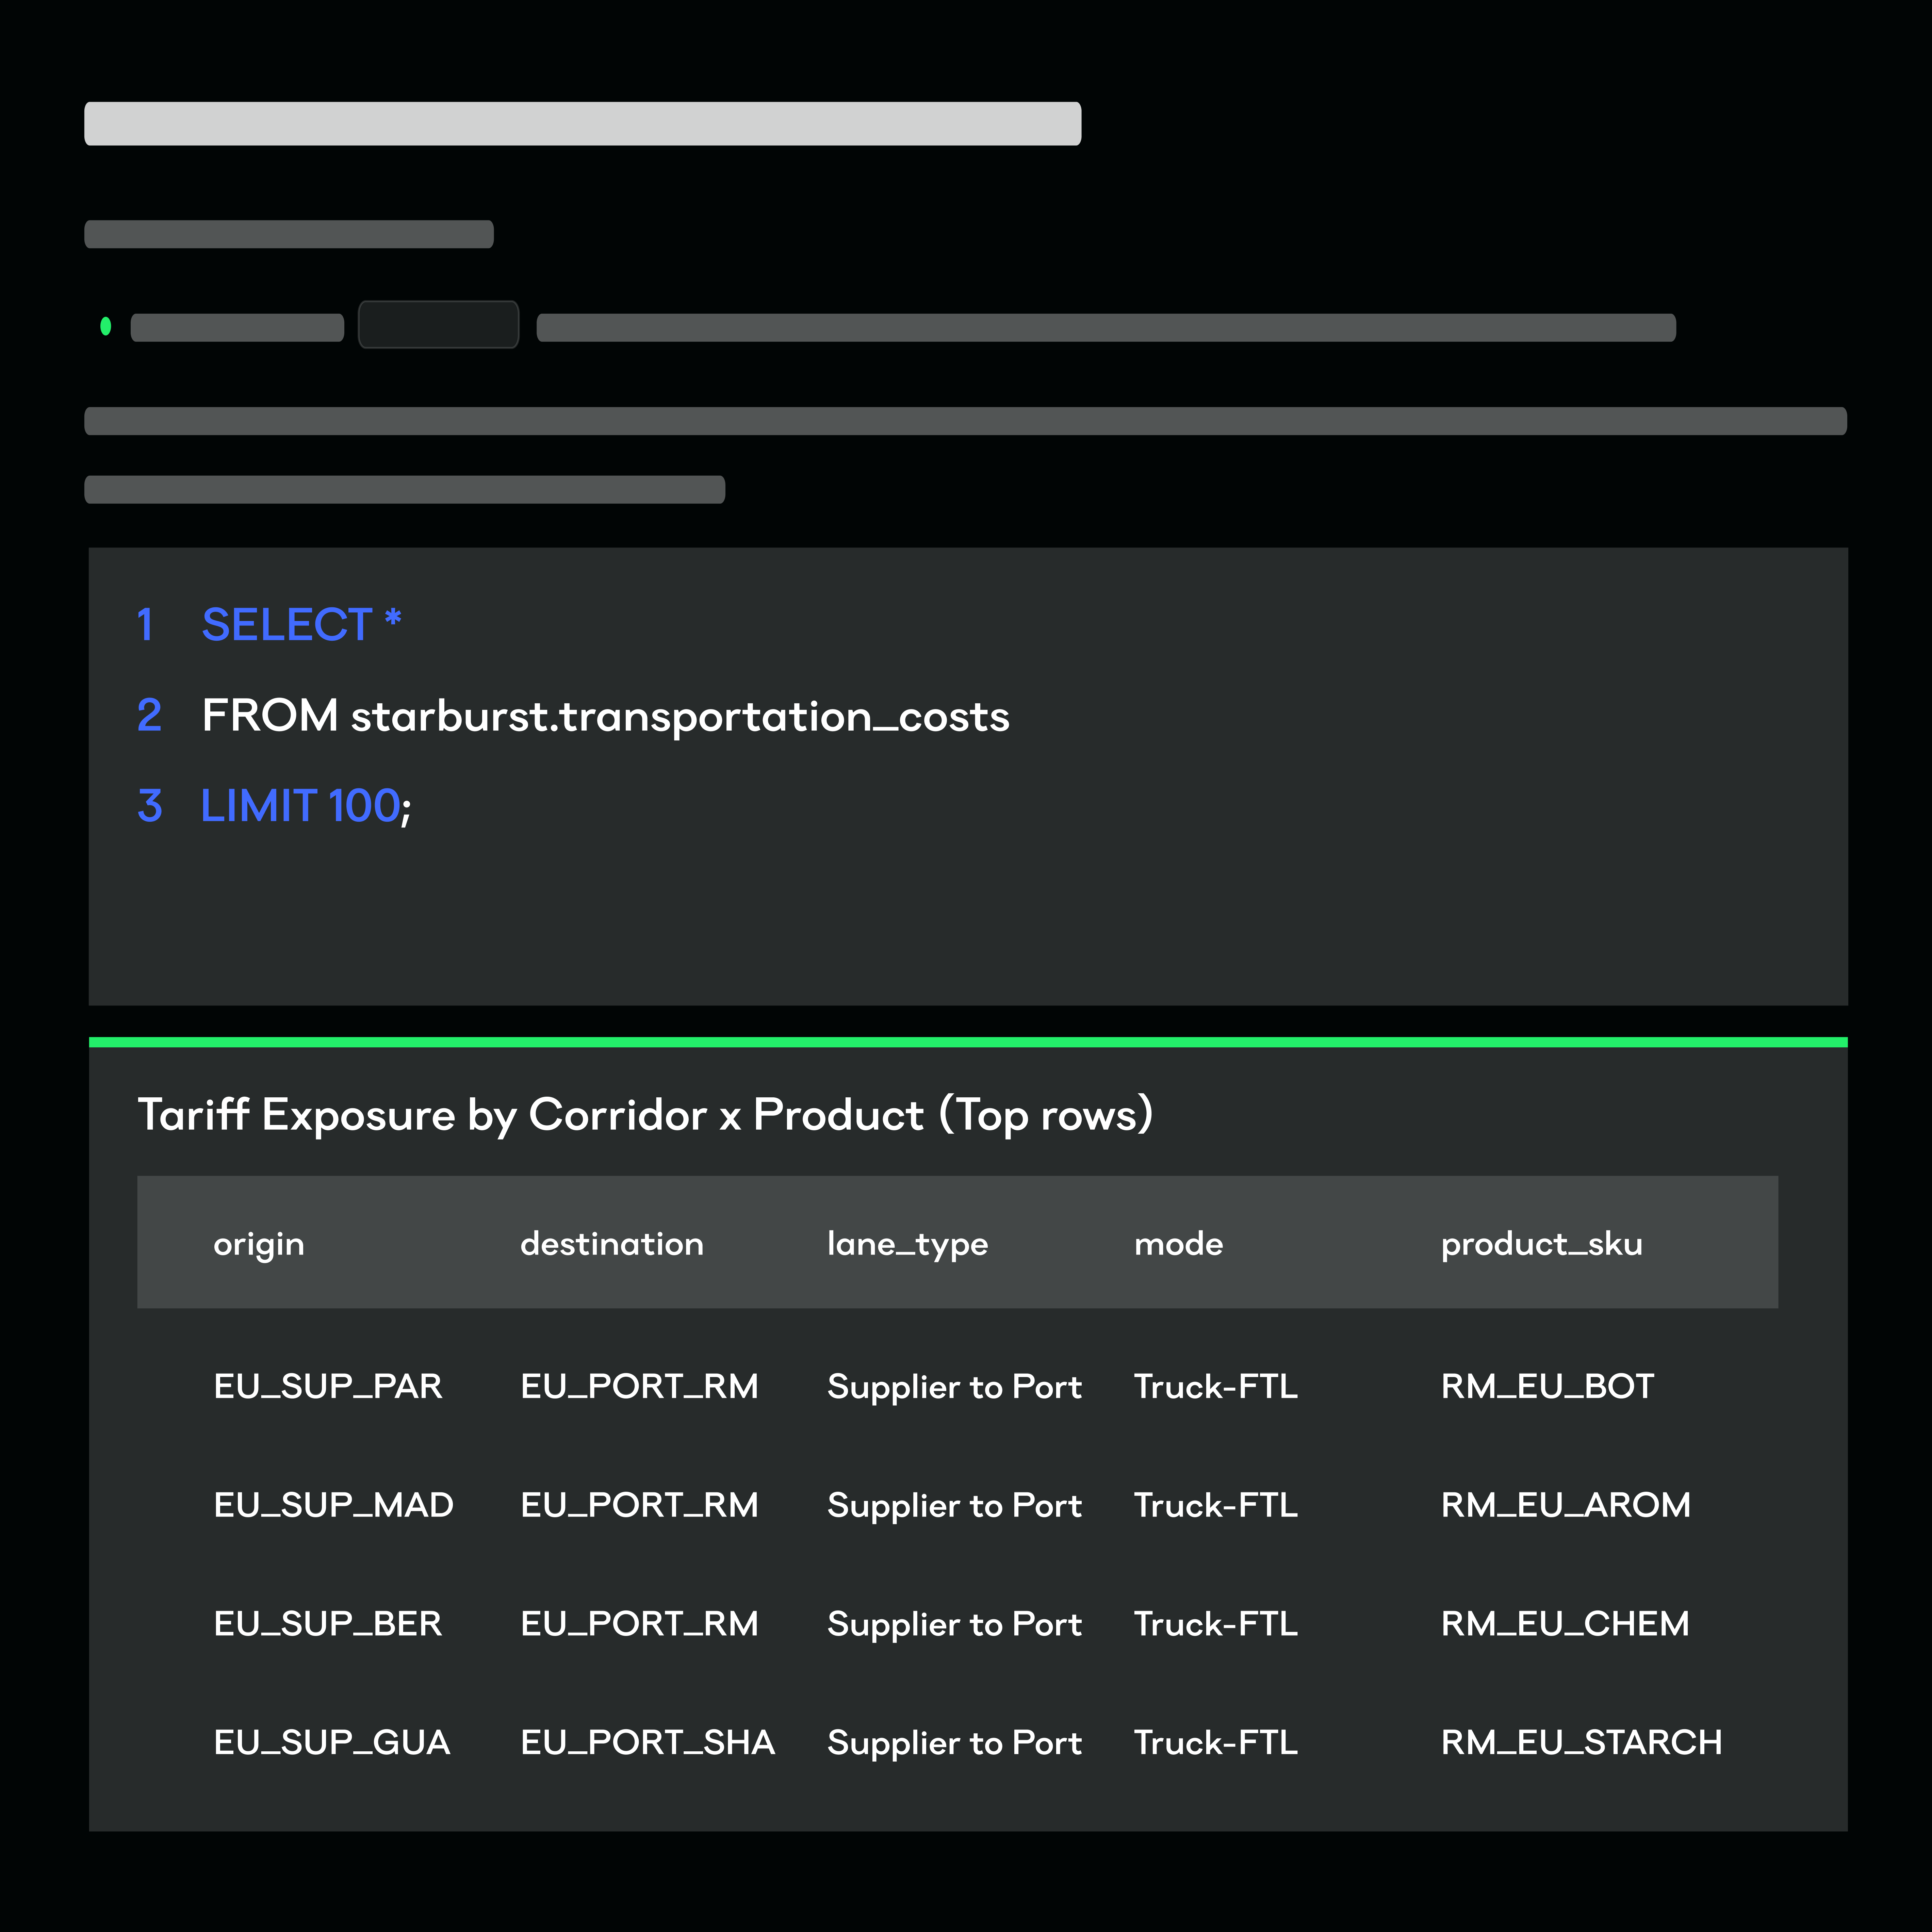Click the EU_PORT_SHA destination cell
Image resolution: width=1932 pixels, height=1932 pixels.
click(648, 1743)
